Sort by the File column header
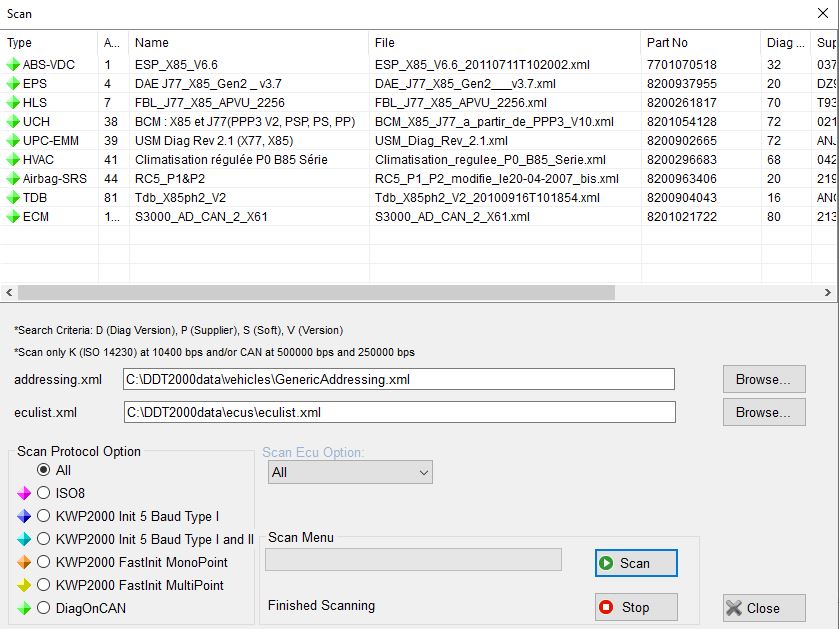The image size is (839, 629). tap(505, 43)
